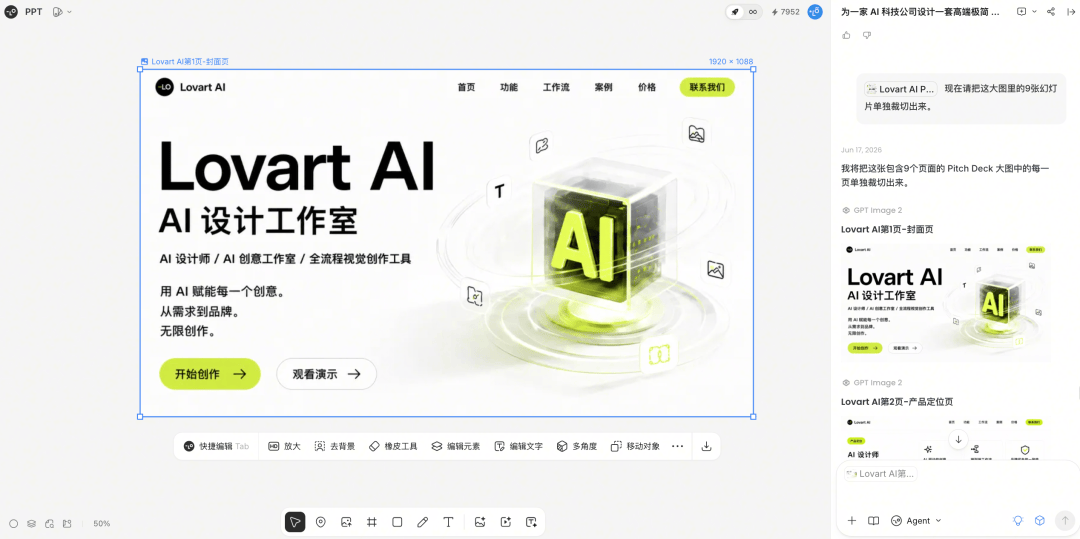Toggle the infinity unlimited mode
This screenshot has width=1080, height=539.
pyautogui.click(x=753, y=12)
